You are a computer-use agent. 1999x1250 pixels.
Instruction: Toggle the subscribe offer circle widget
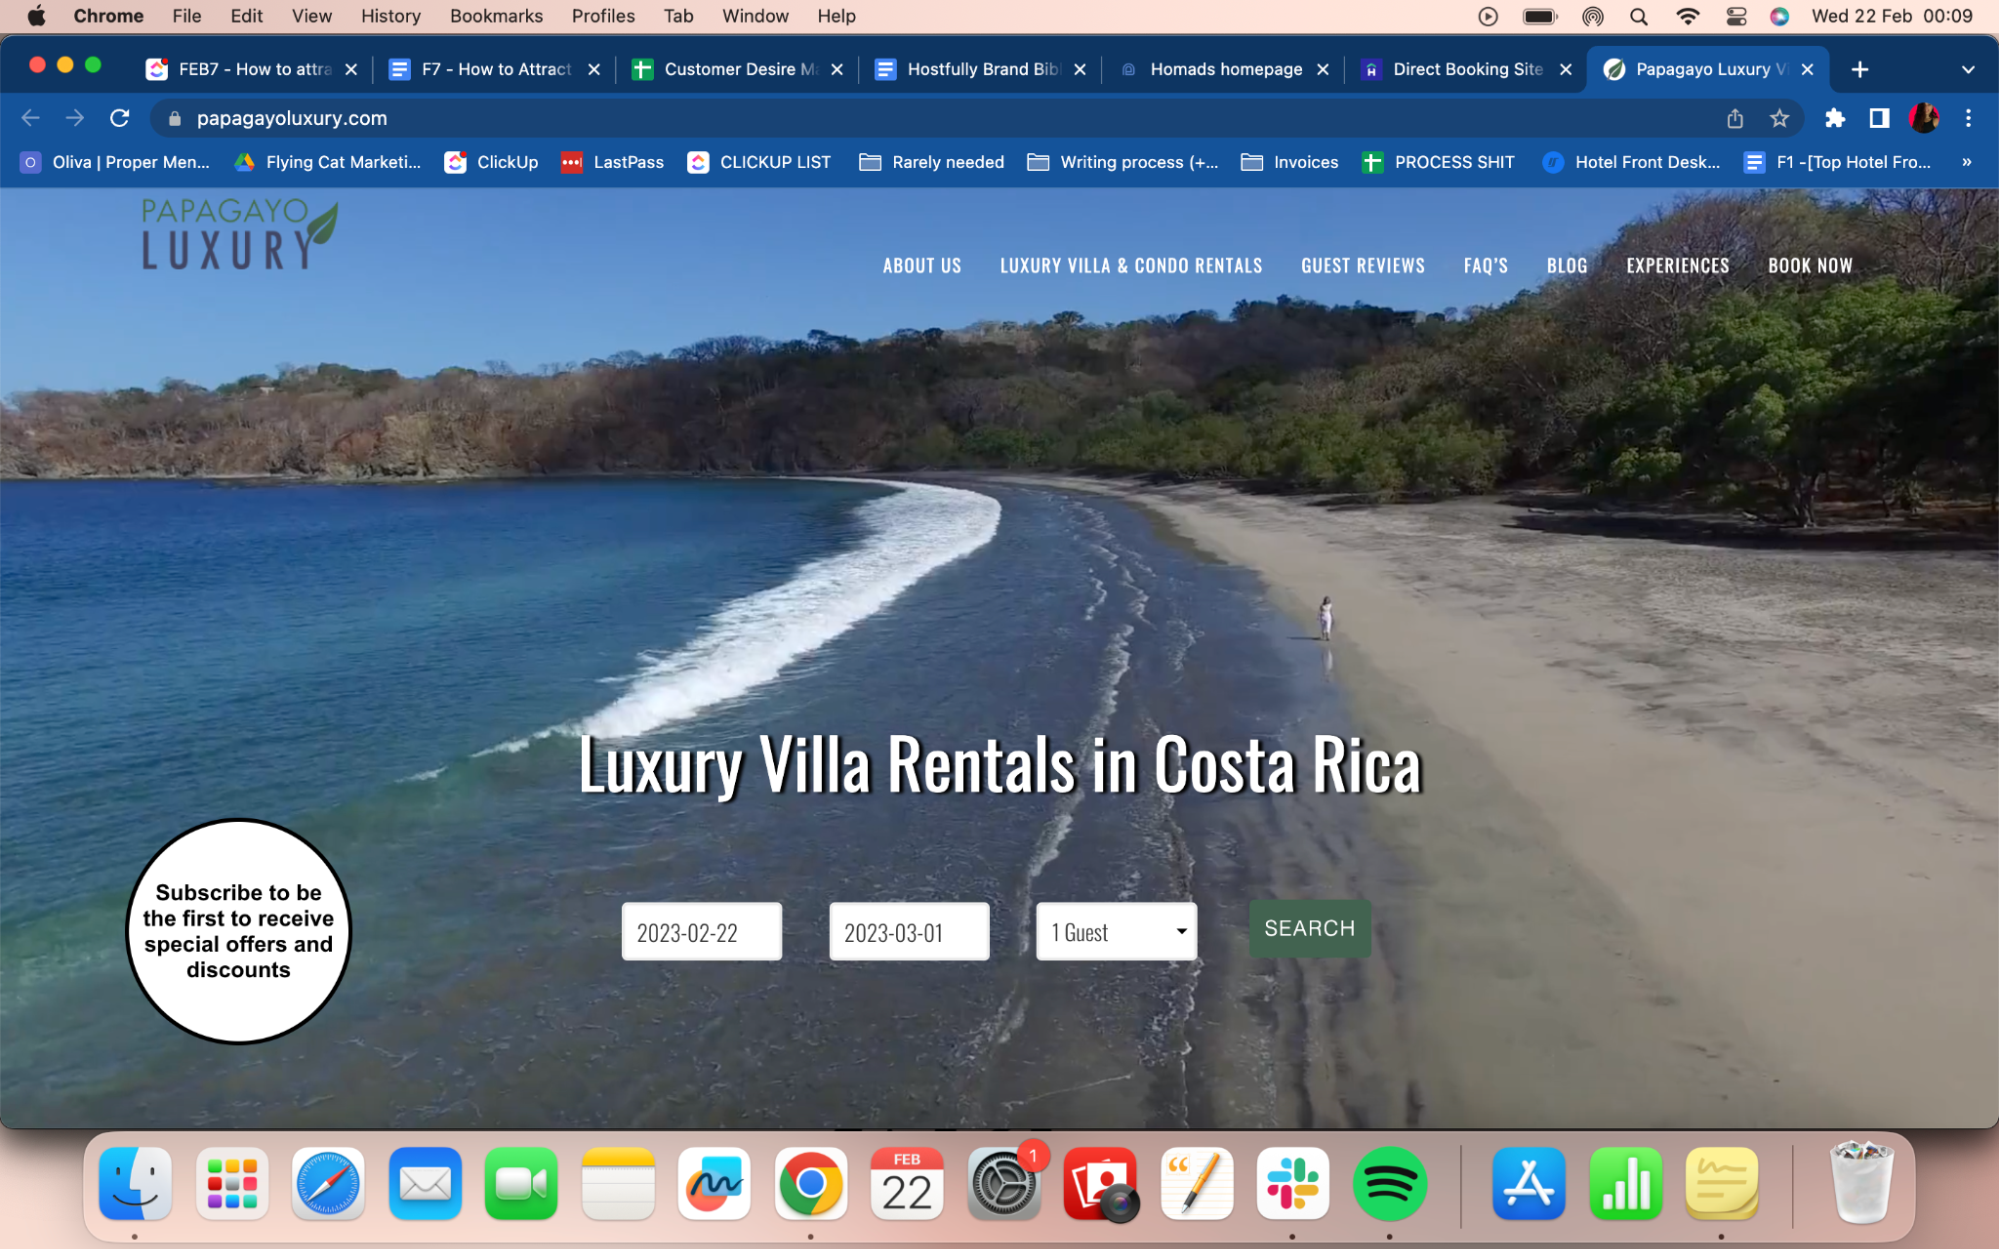[x=236, y=932]
